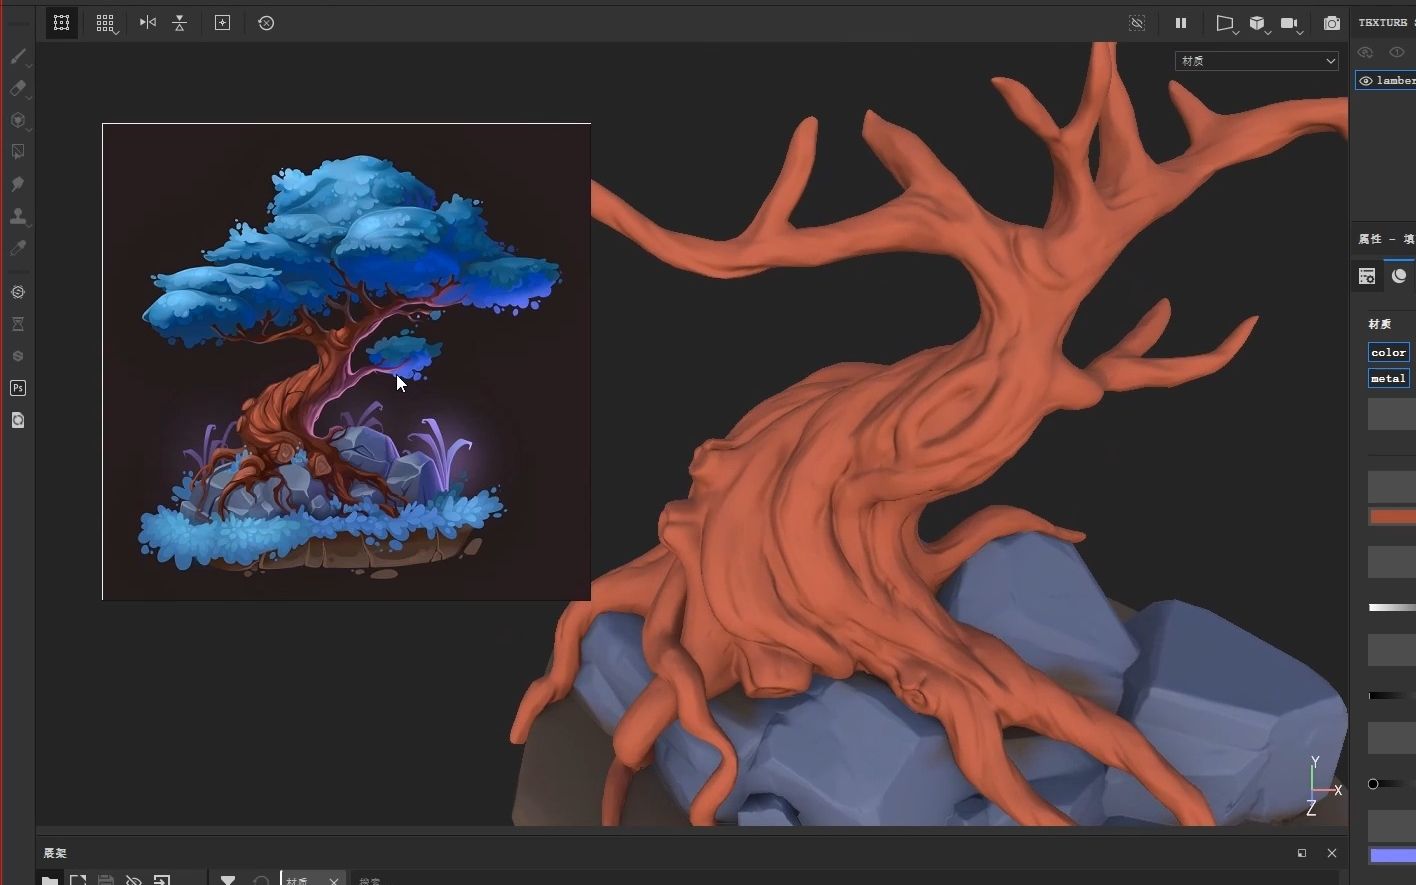Undock the shelf panel with the popout icon
The width and height of the screenshot is (1416, 885).
[1302, 853]
